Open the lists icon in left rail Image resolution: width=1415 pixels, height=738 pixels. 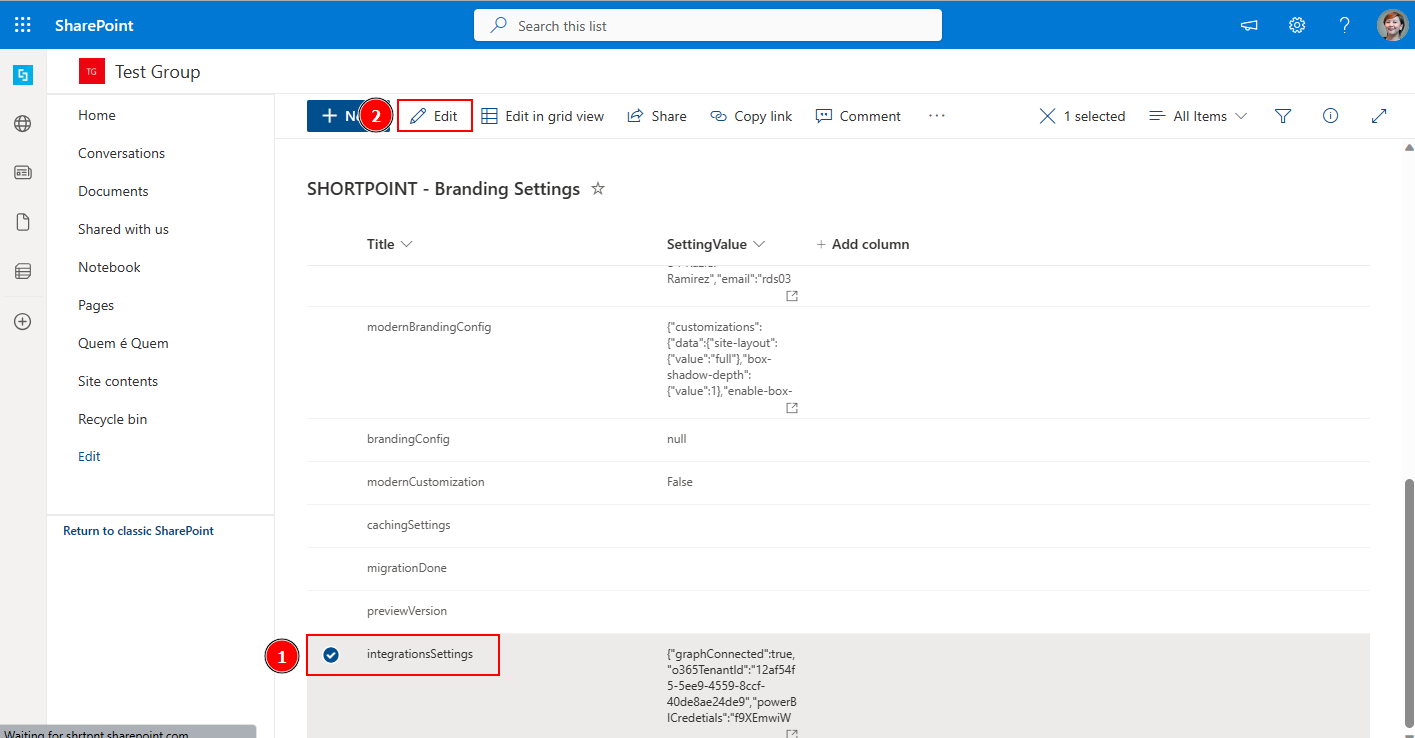point(23,271)
